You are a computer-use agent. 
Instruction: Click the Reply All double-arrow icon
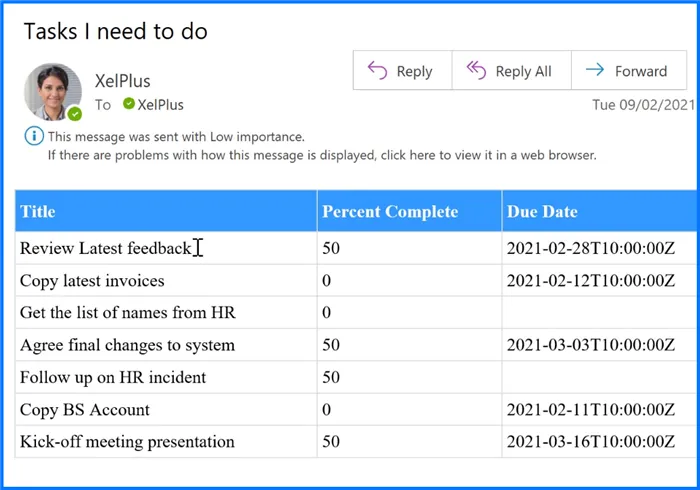click(477, 70)
